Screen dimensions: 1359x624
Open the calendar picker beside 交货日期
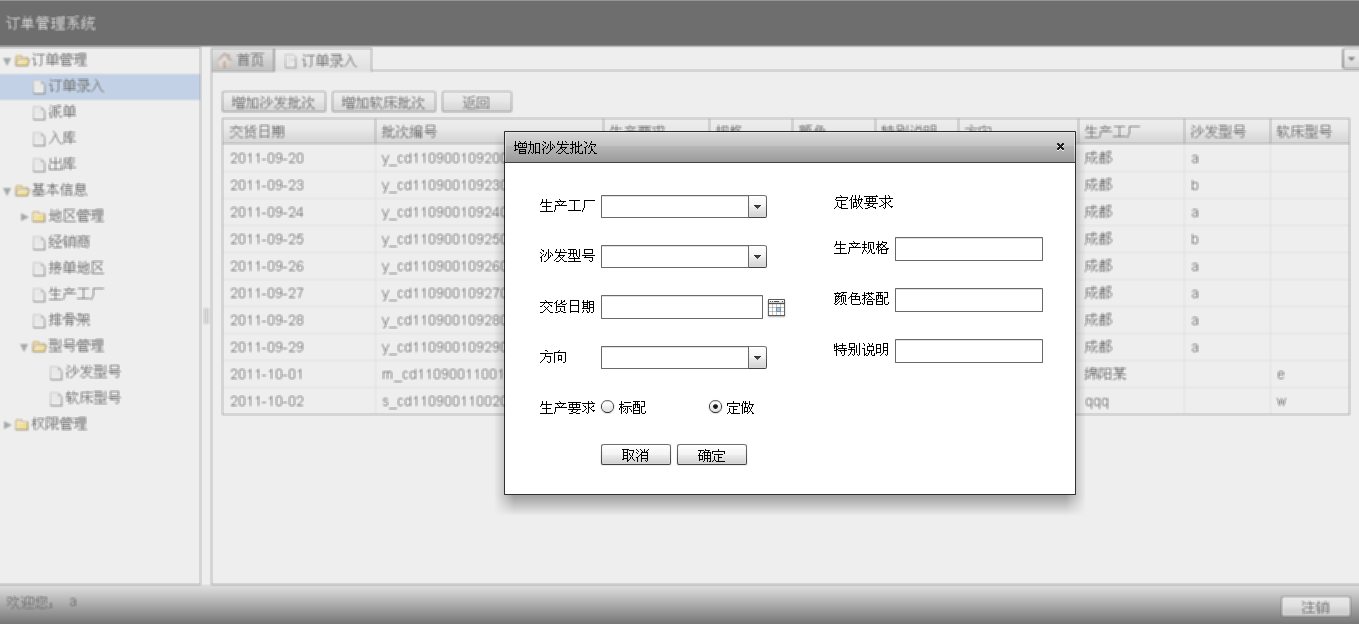(776, 308)
